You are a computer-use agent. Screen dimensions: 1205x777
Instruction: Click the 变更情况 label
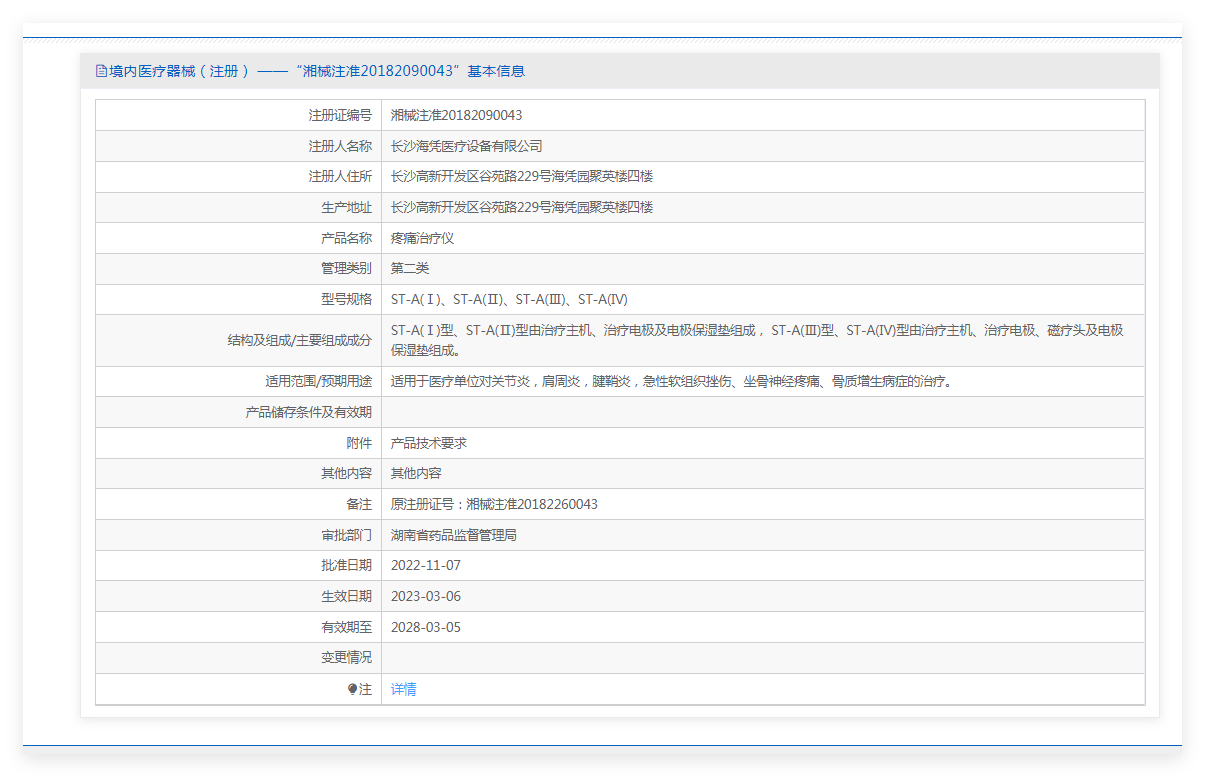click(x=346, y=657)
